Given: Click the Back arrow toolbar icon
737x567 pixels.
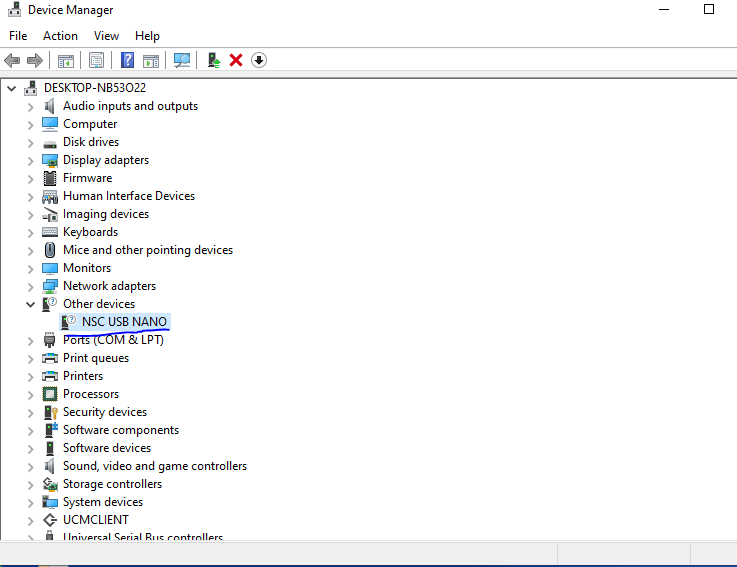Looking at the screenshot, I should click(x=12, y=60).
